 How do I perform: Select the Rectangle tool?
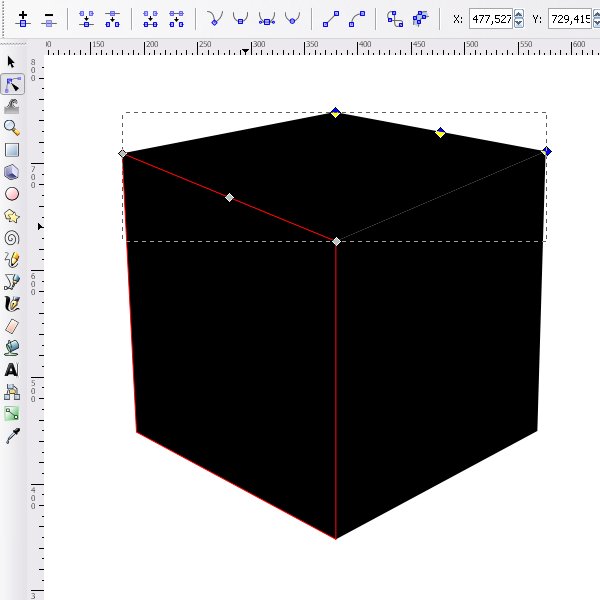coord(12,150)
